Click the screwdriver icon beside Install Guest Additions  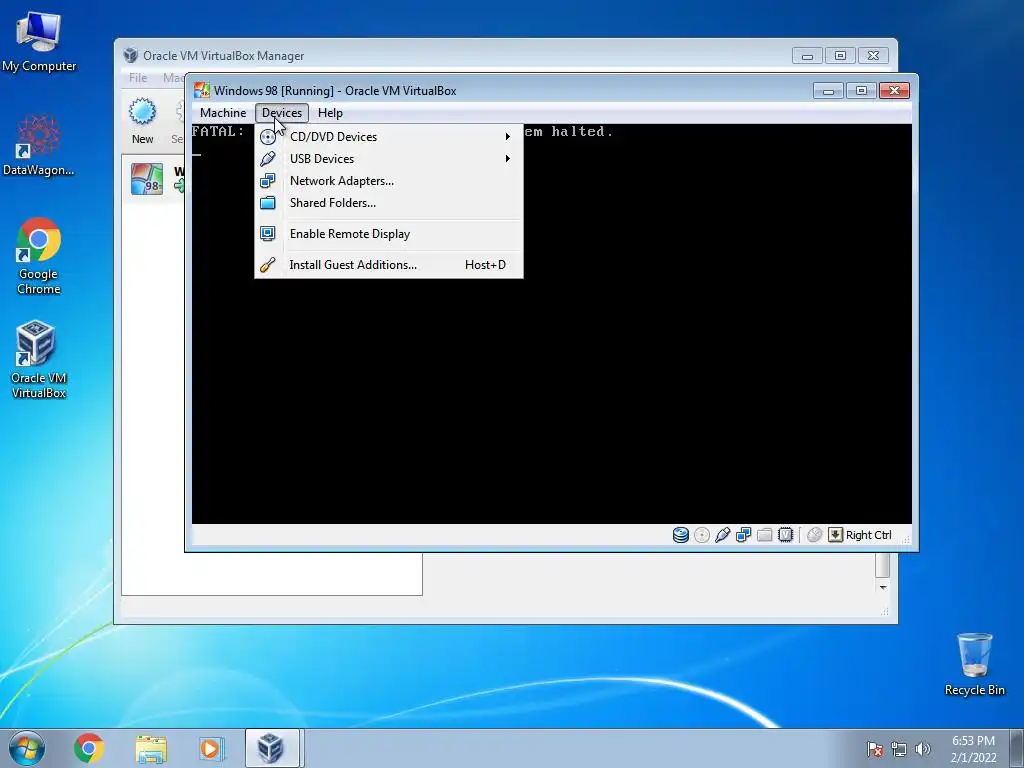coord(268,264)
